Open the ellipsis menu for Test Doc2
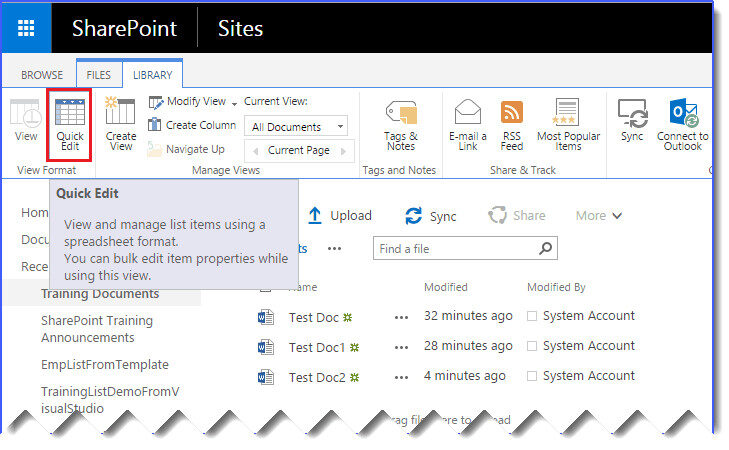The image size is (729, 450). click(x=401, y=377)
